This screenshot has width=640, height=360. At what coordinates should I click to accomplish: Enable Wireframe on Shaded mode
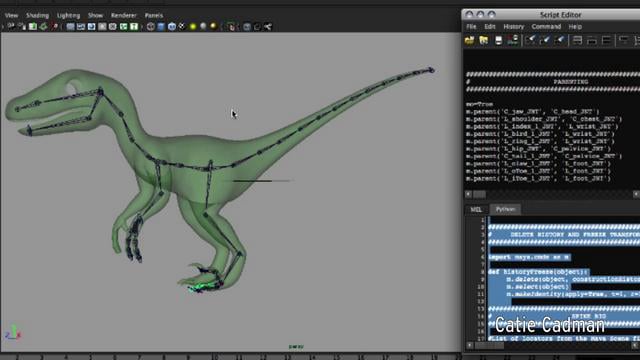(171, 27)
